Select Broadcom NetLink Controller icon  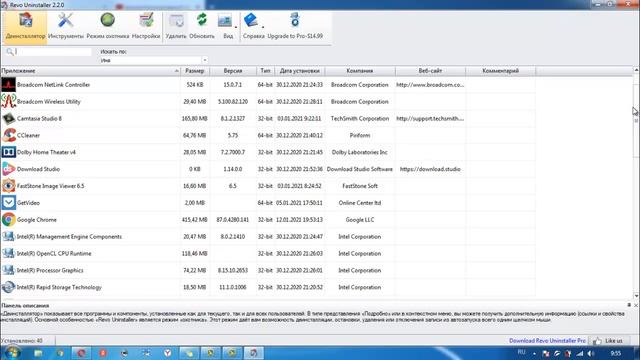pos(8,84)
